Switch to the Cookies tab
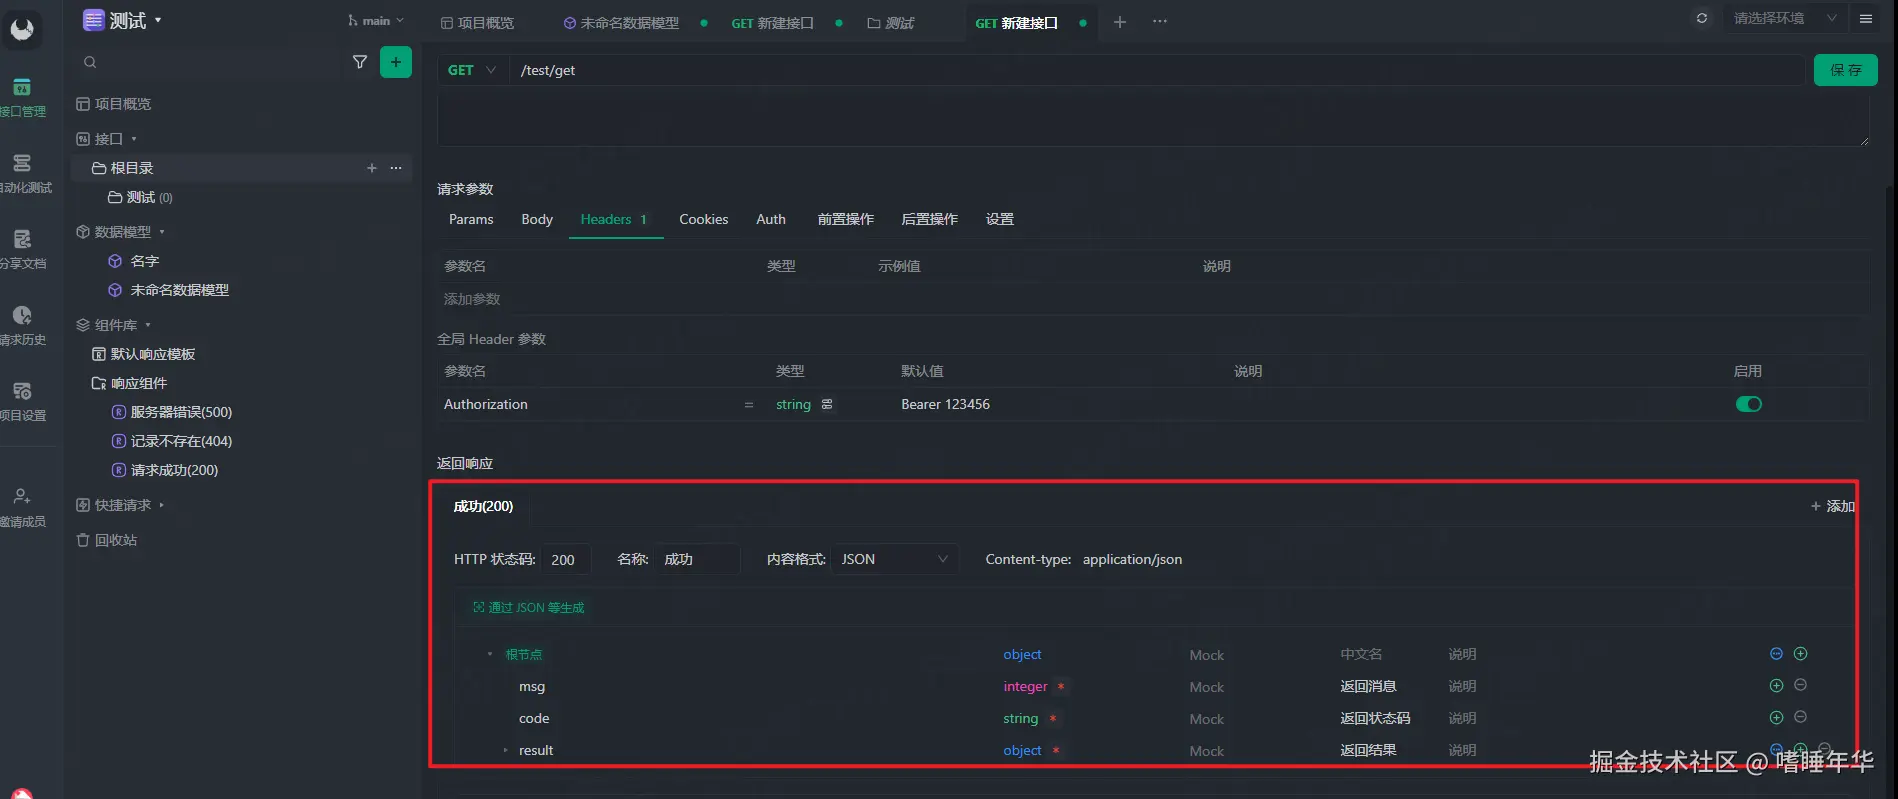The height and width of the screenshot is (799, 1898). point(703,219)
